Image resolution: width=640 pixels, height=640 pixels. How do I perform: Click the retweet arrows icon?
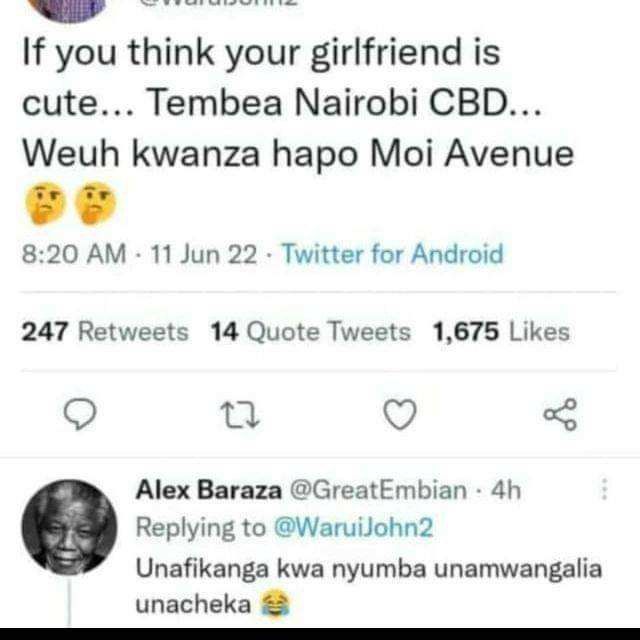coord(240,415)
